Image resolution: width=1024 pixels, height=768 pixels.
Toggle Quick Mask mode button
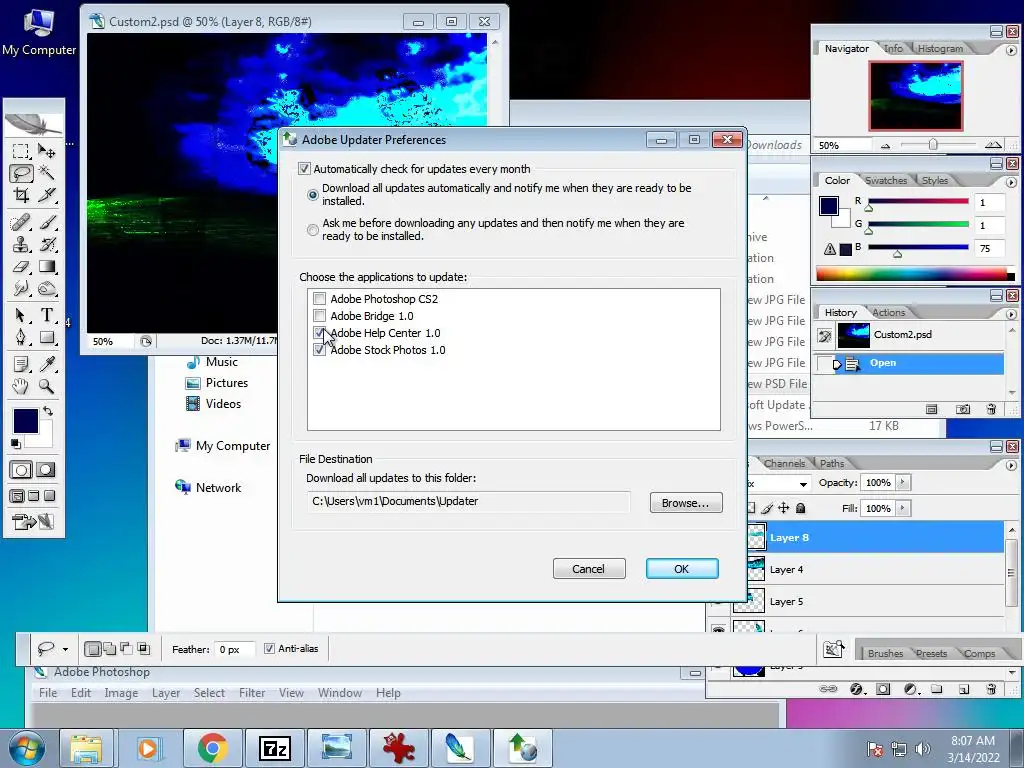pos(46,470)
